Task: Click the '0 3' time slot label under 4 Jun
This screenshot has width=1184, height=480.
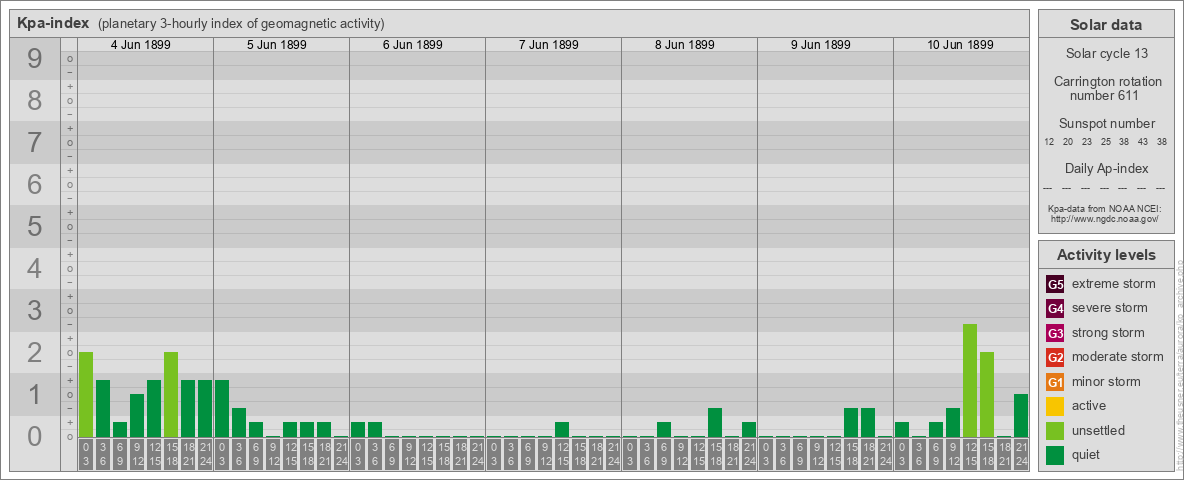Action: tap(86, 456)
